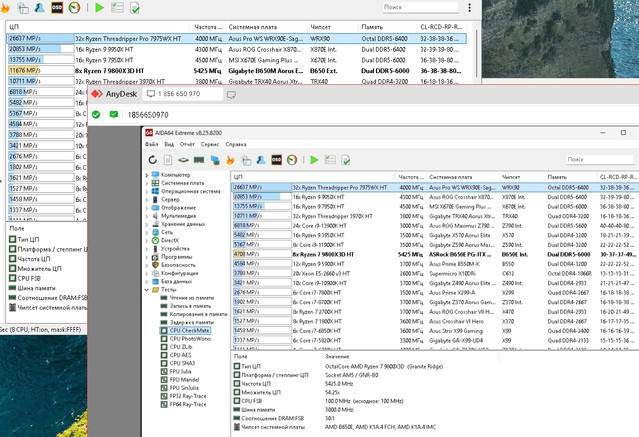Expand the DirectX tree node
The height and width of the screenshot is (437, 639).
tap(147, 241)
